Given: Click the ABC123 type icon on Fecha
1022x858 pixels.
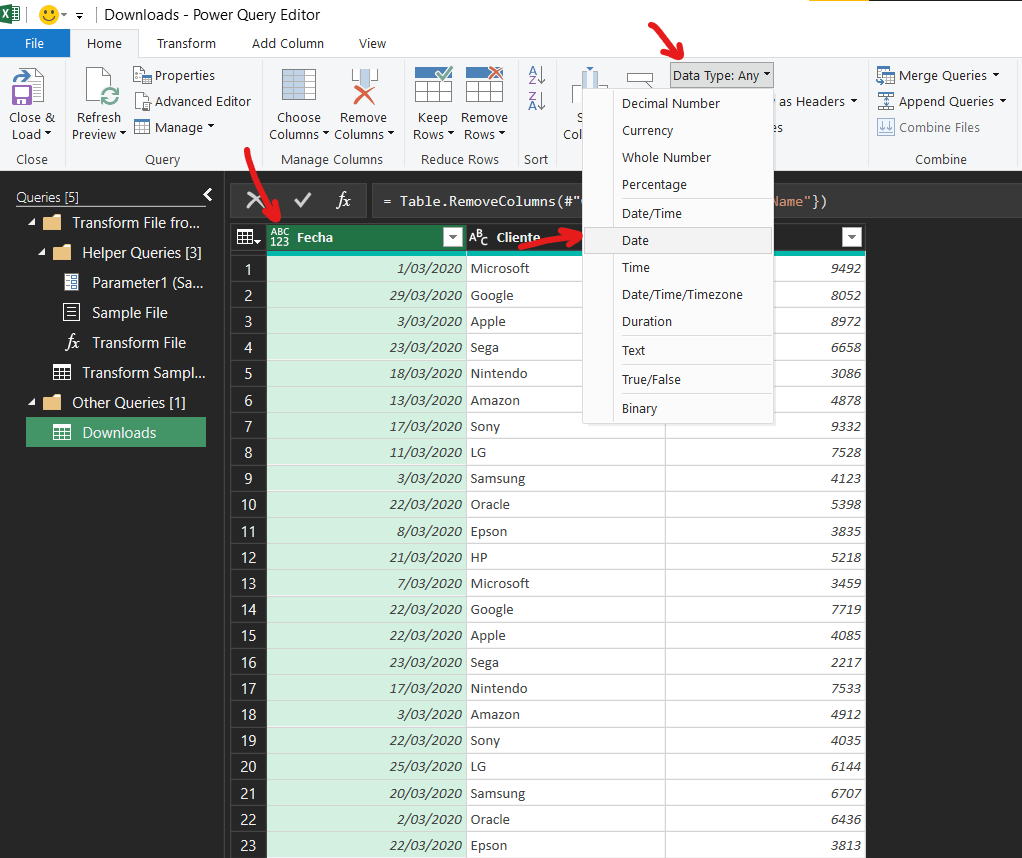Looking at the screenshot, I should tap(280, 237).
